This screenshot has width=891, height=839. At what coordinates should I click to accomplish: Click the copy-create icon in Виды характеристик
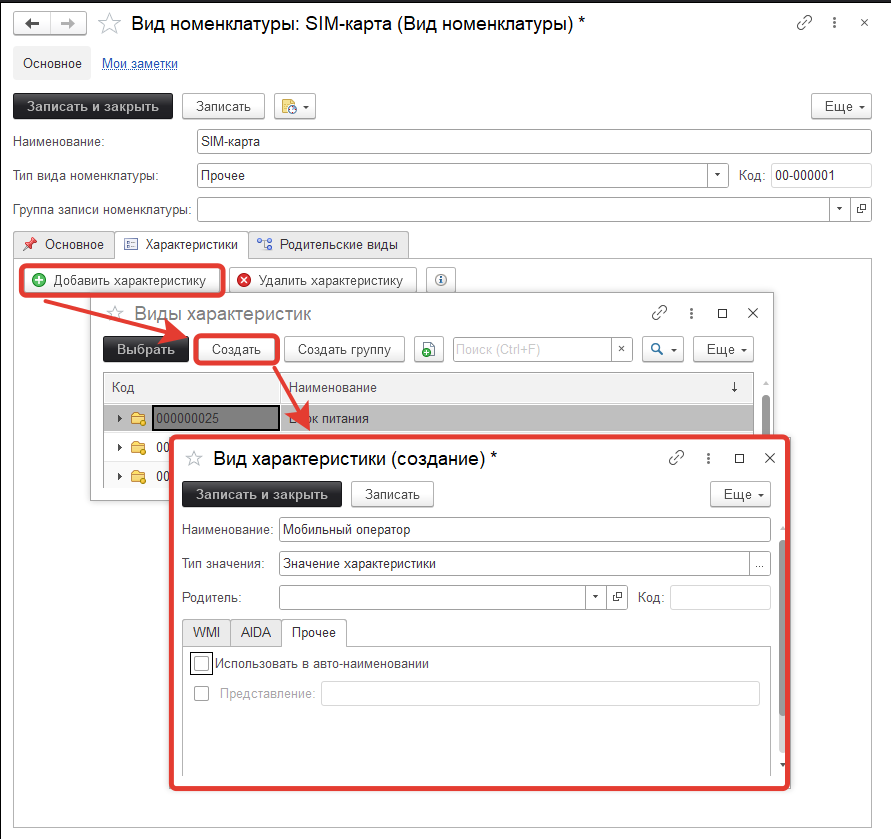(x=429, y=349)
